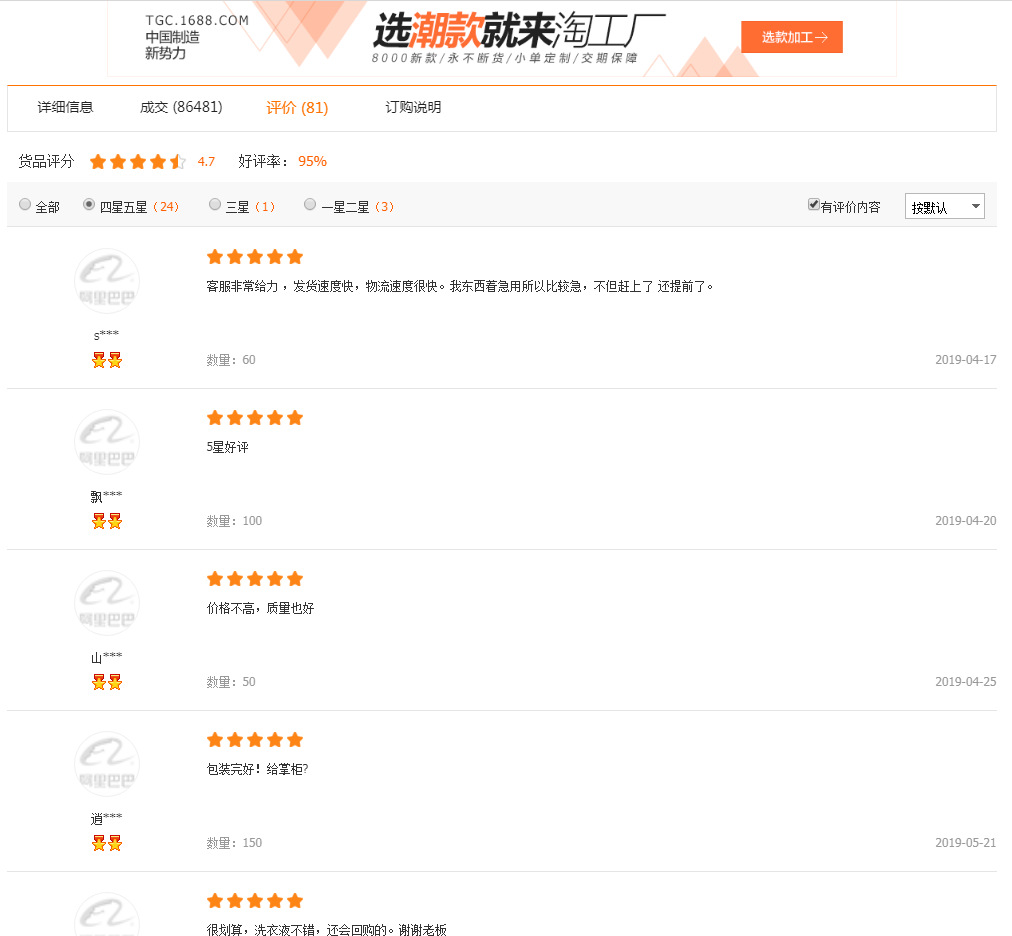Click the date 2019-04-17
This screenshot has width=1012, height=936.
pos(966,360)
